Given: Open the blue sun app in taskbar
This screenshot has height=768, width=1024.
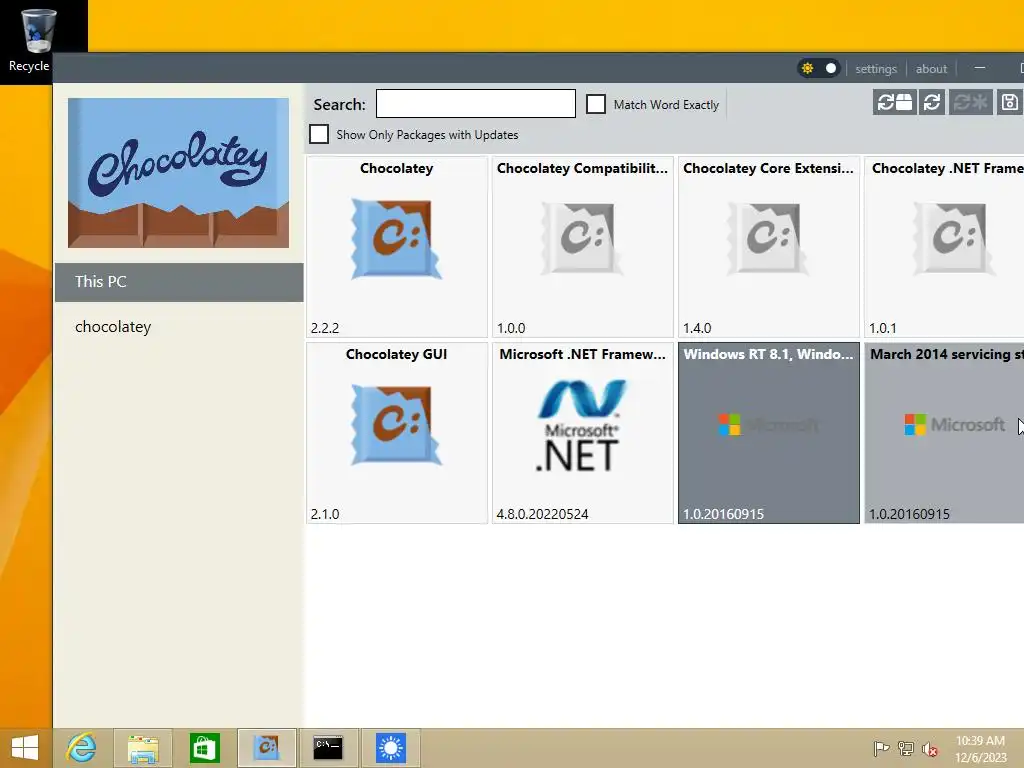Looking at the screenshot, I should pos(391,748).
